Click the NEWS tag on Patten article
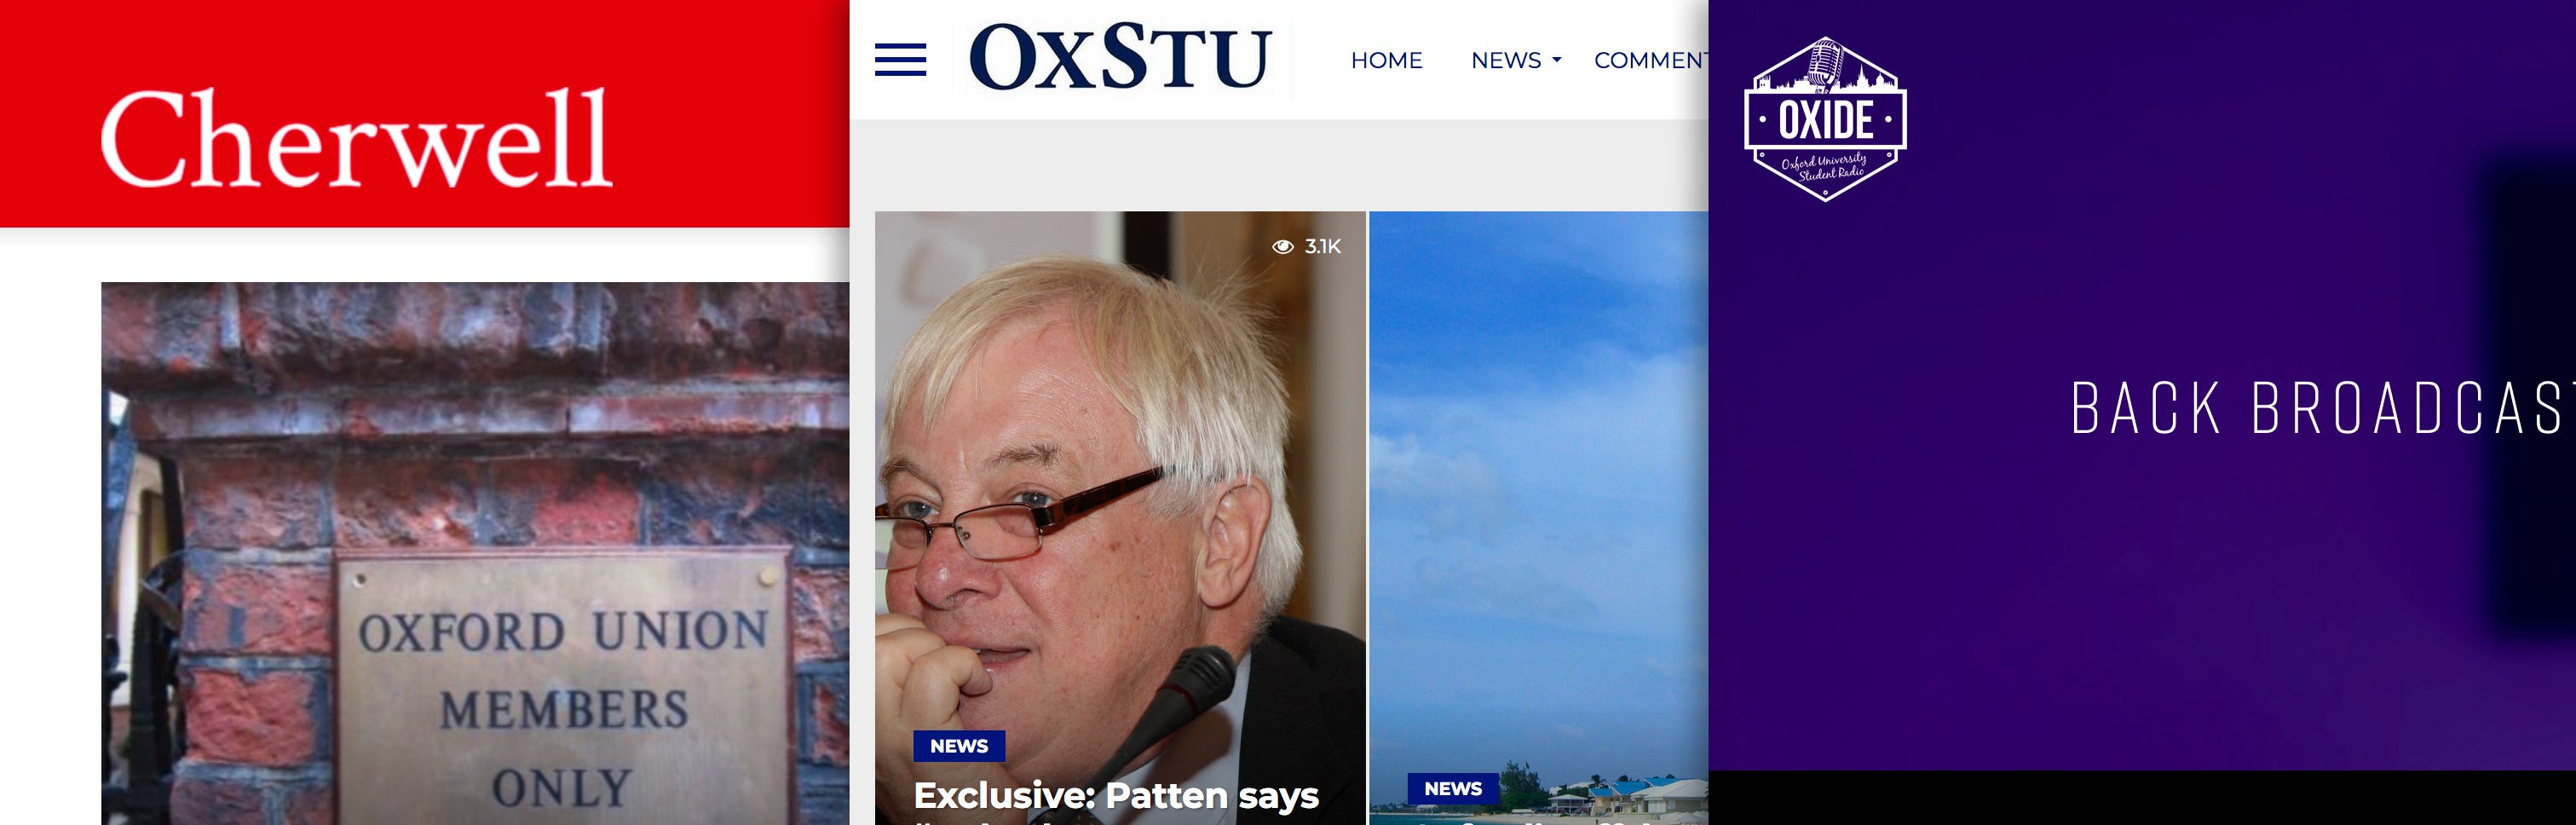This screenshot has width=2576, height=825. pyautogui.click(x=959, y=746)
